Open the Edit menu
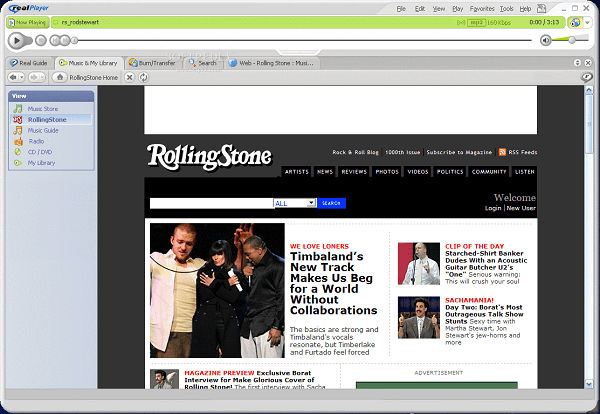 point(420,8)
